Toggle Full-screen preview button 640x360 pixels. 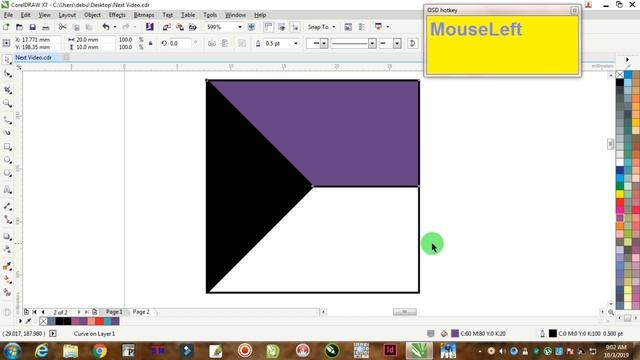tap(251, 27)
